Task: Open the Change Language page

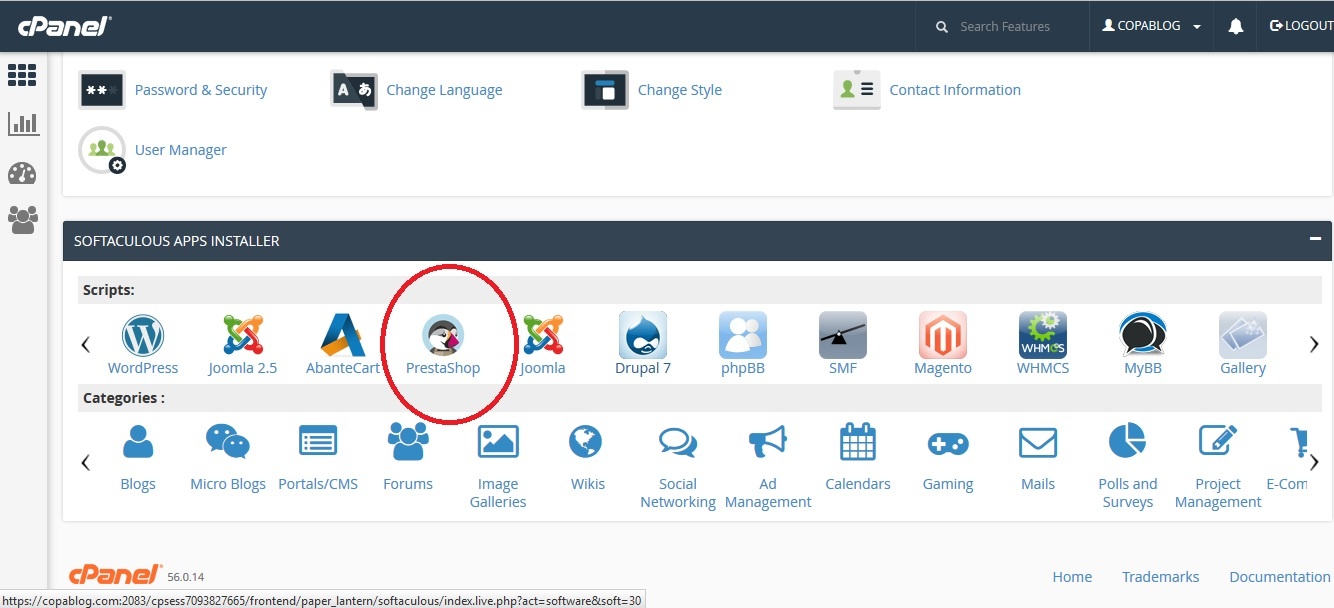Action: pyautogui.click(x=444, y=90)
